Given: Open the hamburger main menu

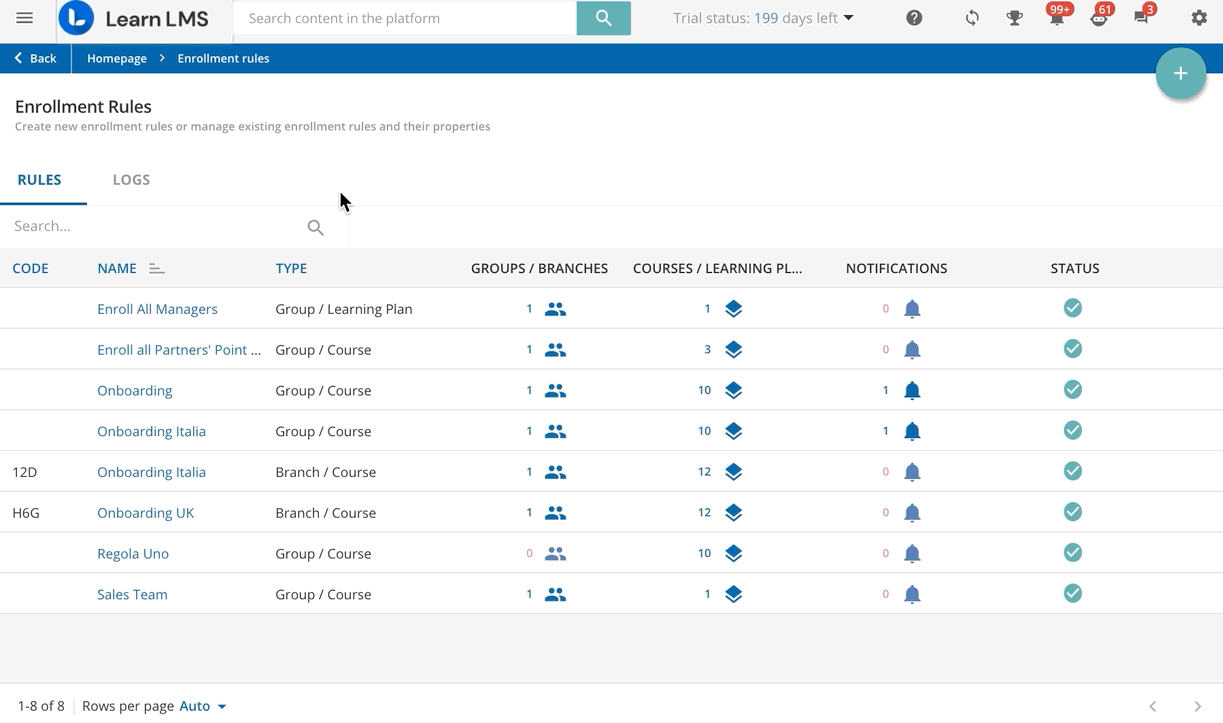Looking at the screenshot, I should coord(24,18).
